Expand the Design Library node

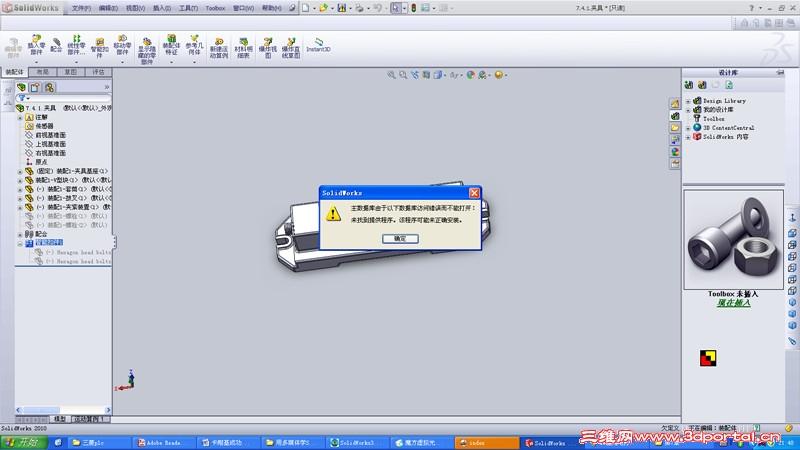click(x=688, y=101)
